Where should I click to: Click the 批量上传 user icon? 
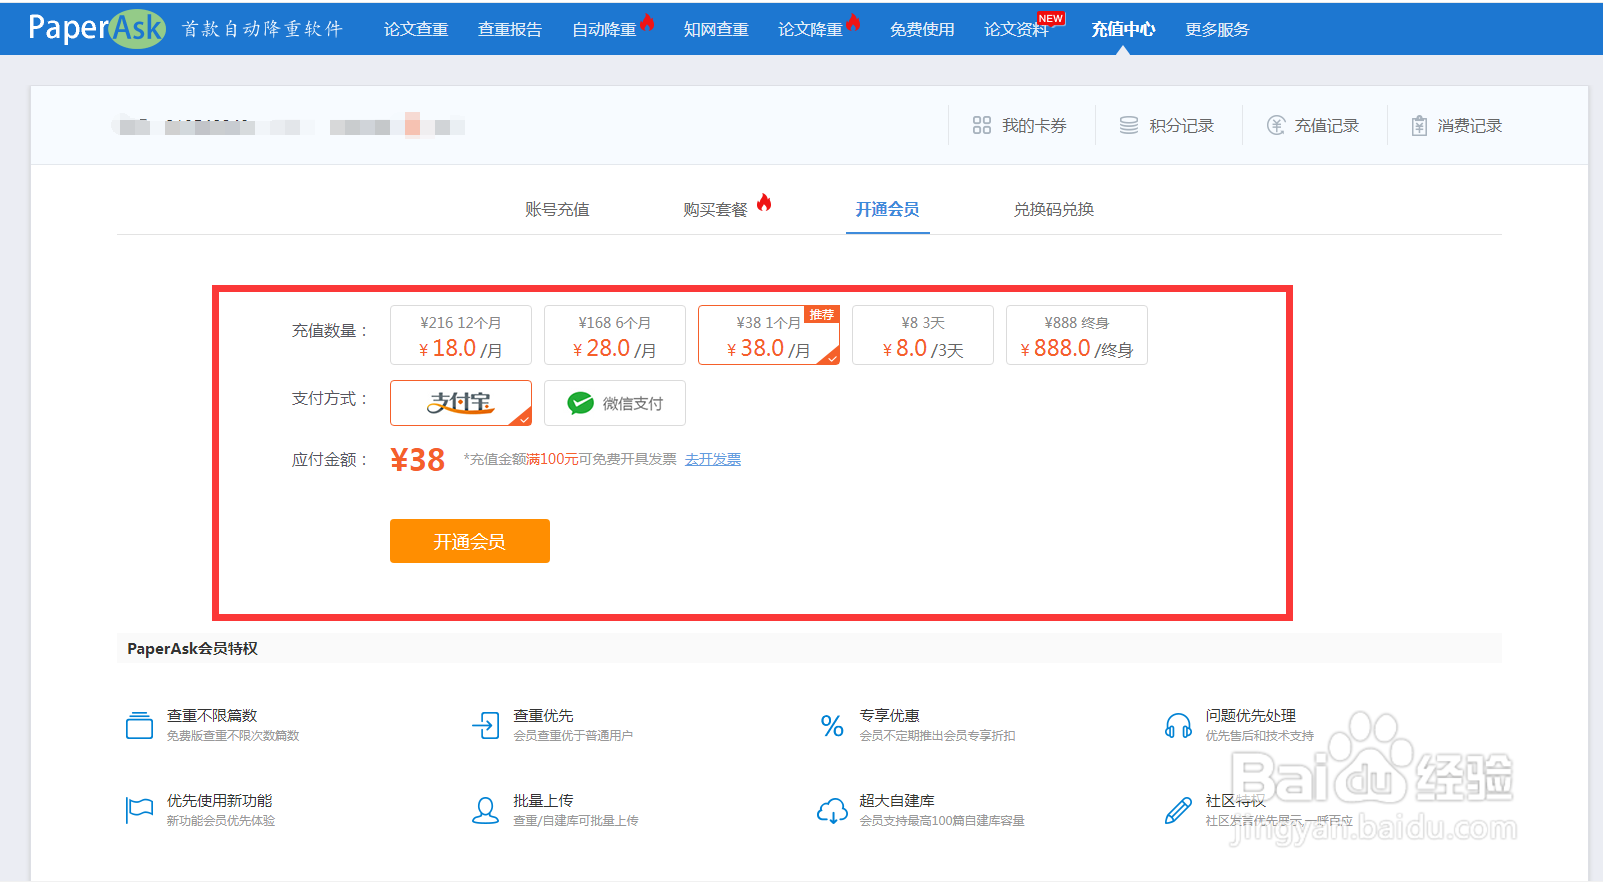(x=485, y=810)
